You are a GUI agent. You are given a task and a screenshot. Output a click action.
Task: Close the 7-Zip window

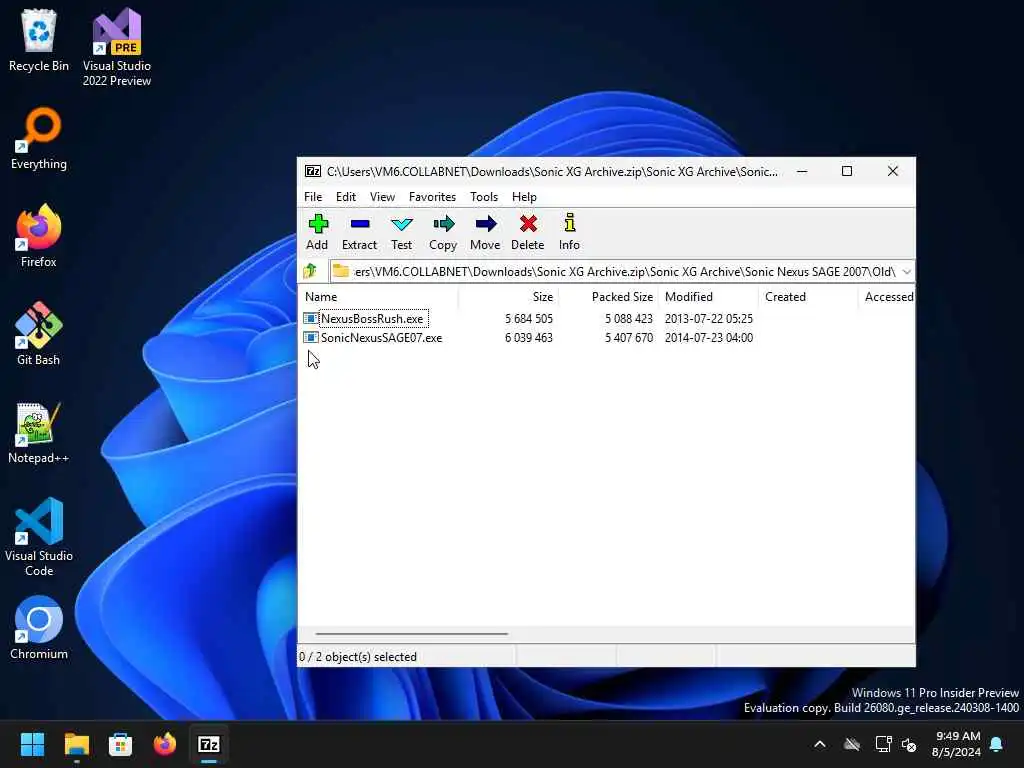[893, 171]
